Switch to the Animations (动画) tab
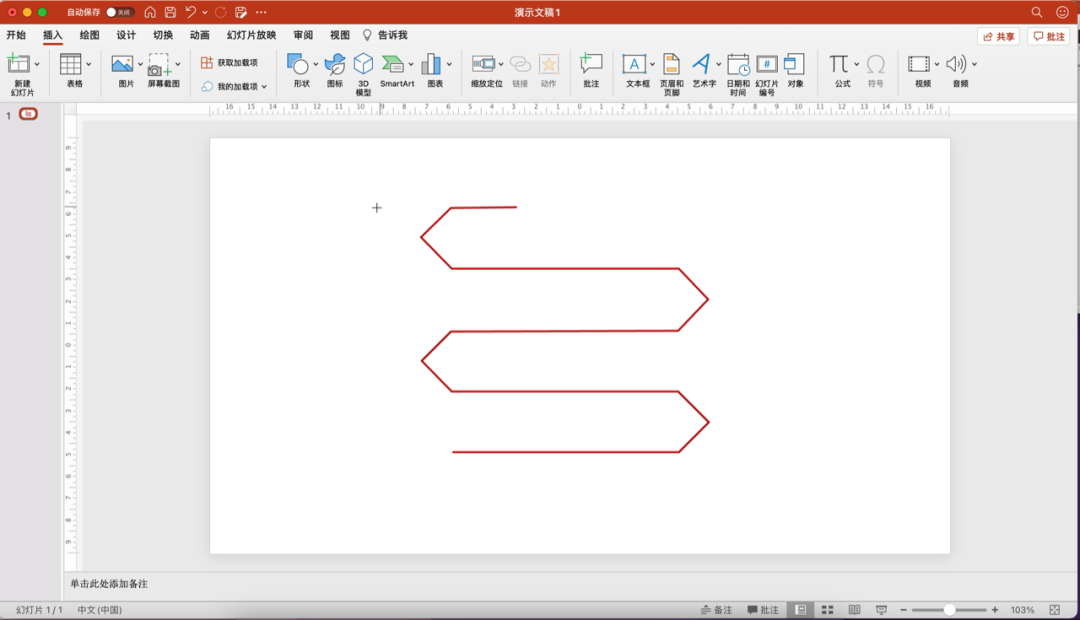This screenshot has width=1080, height=620. tap(200, 35)
